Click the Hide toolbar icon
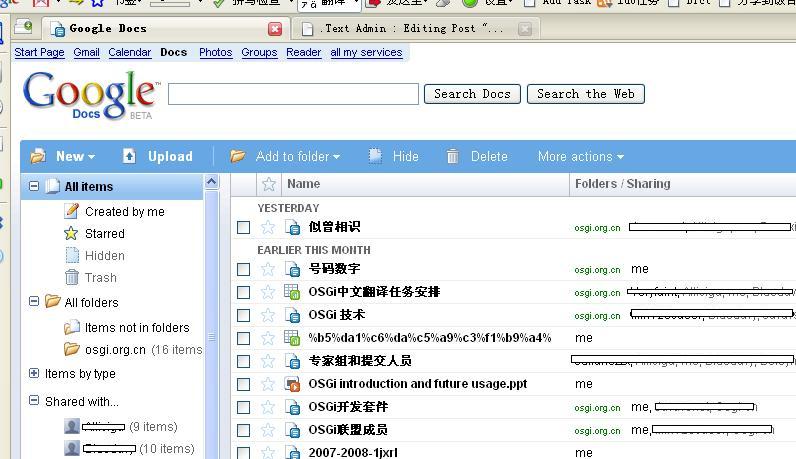796x459 pixels. 375,156
